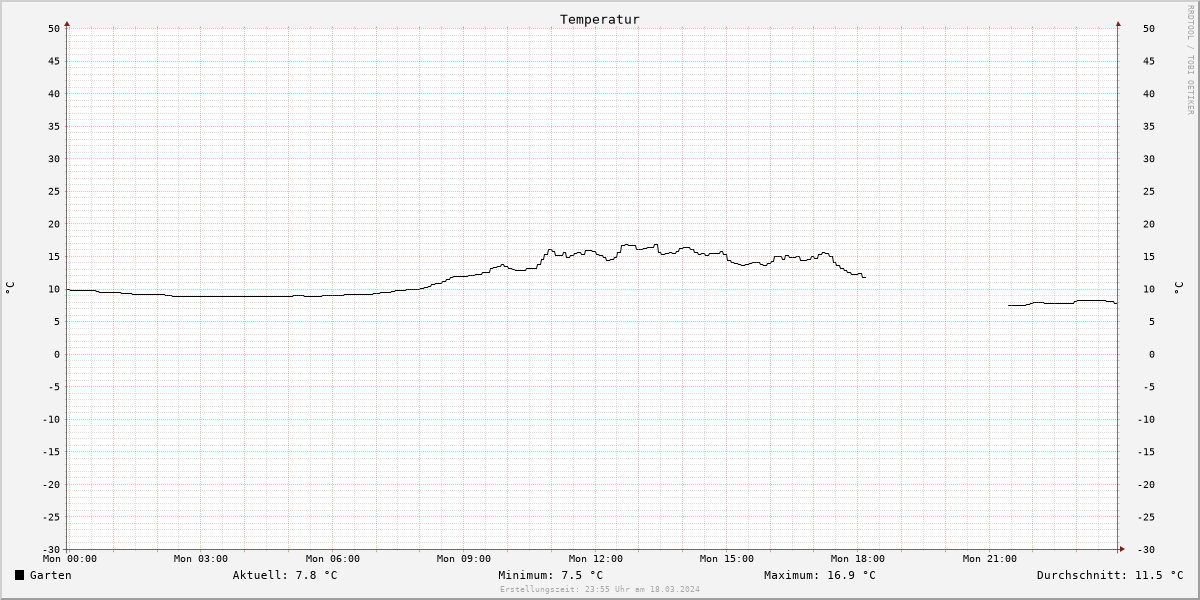Click the -15 label on the right axis
The height and width of the screenshot is (600, 1200).
point(1145,452)
